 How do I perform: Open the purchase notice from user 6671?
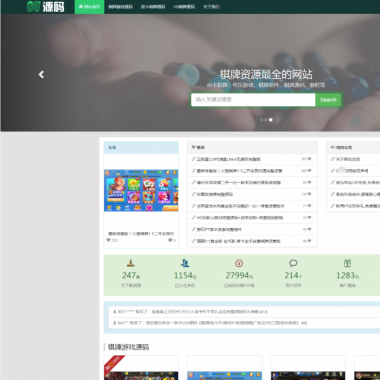tap(193, 312)
